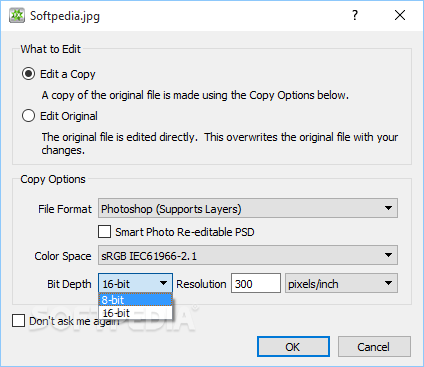Close the Softpedia.jpg dialog with X

pos(400,15)
